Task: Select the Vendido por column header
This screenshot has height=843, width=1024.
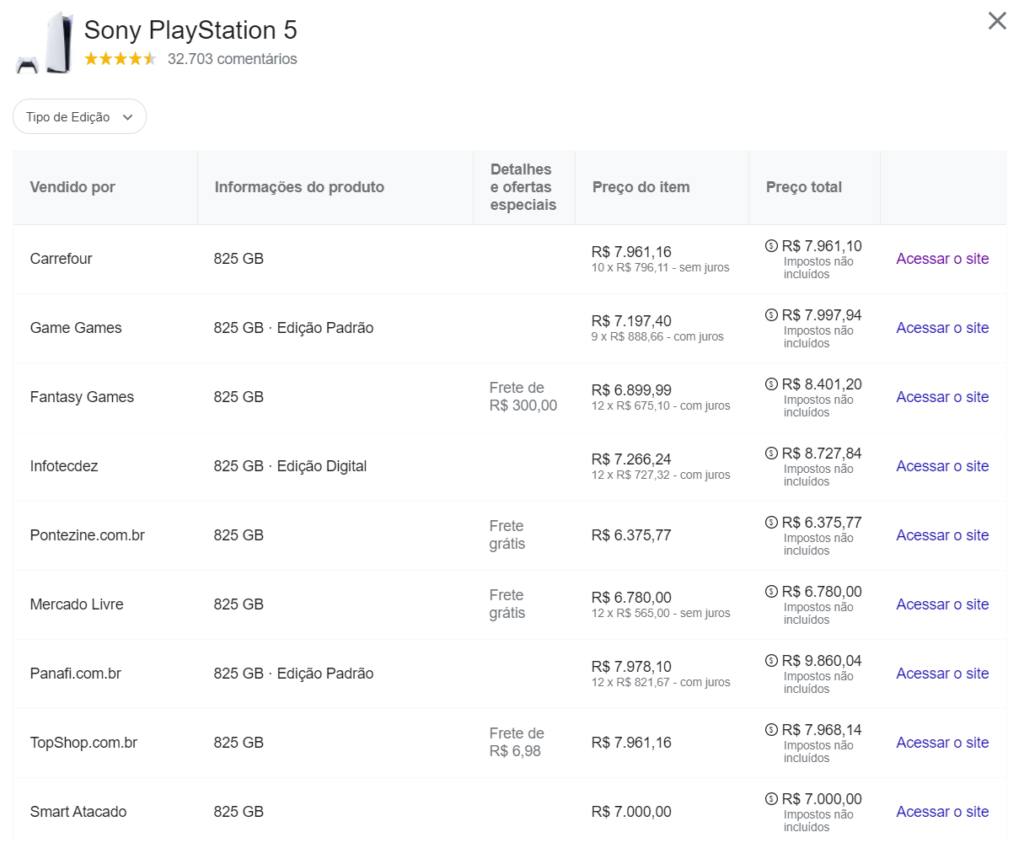Action: tap(73, 187)
